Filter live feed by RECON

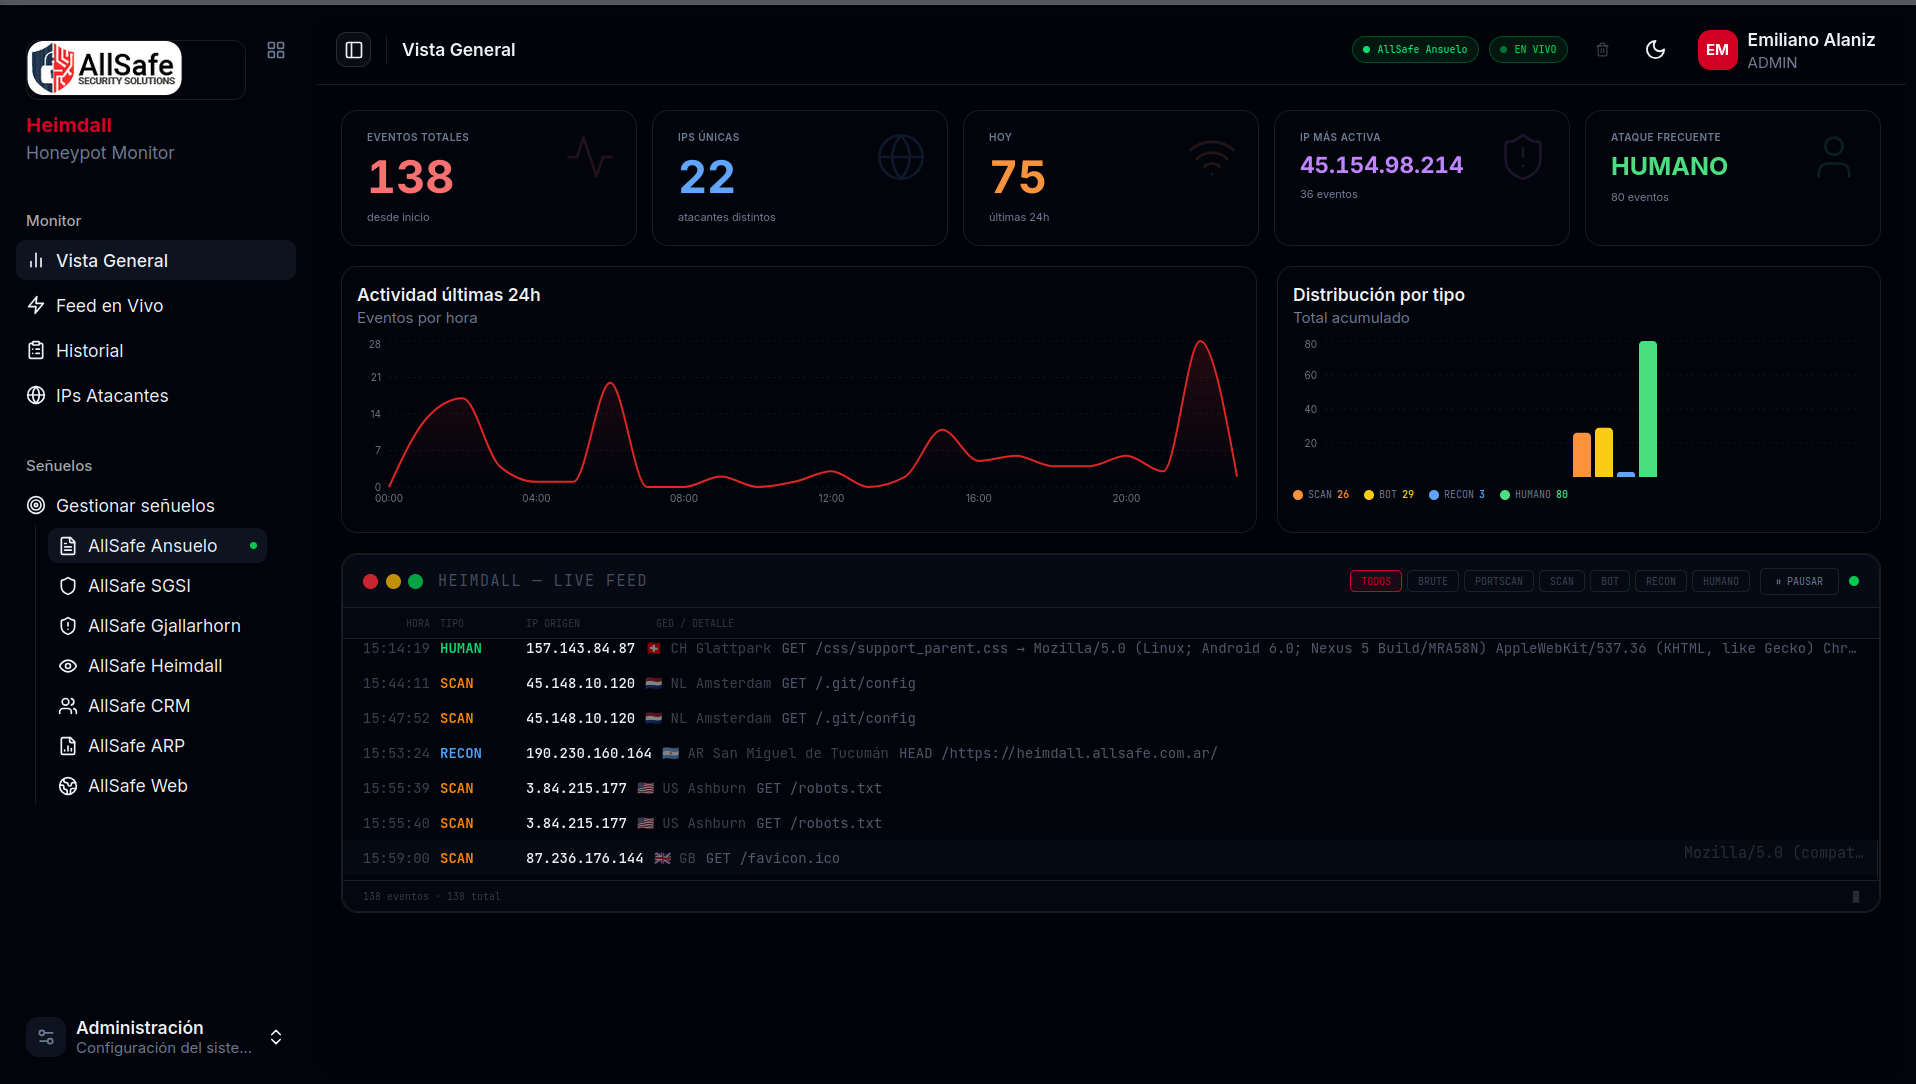point(1661,581)
